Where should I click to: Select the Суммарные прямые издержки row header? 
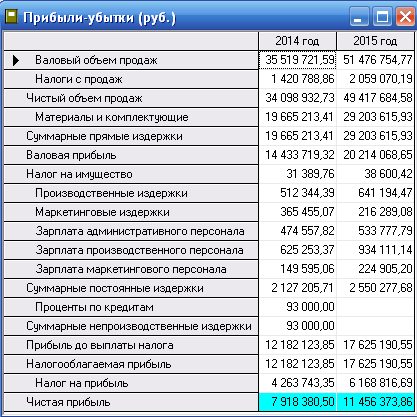tap(131, 136)
